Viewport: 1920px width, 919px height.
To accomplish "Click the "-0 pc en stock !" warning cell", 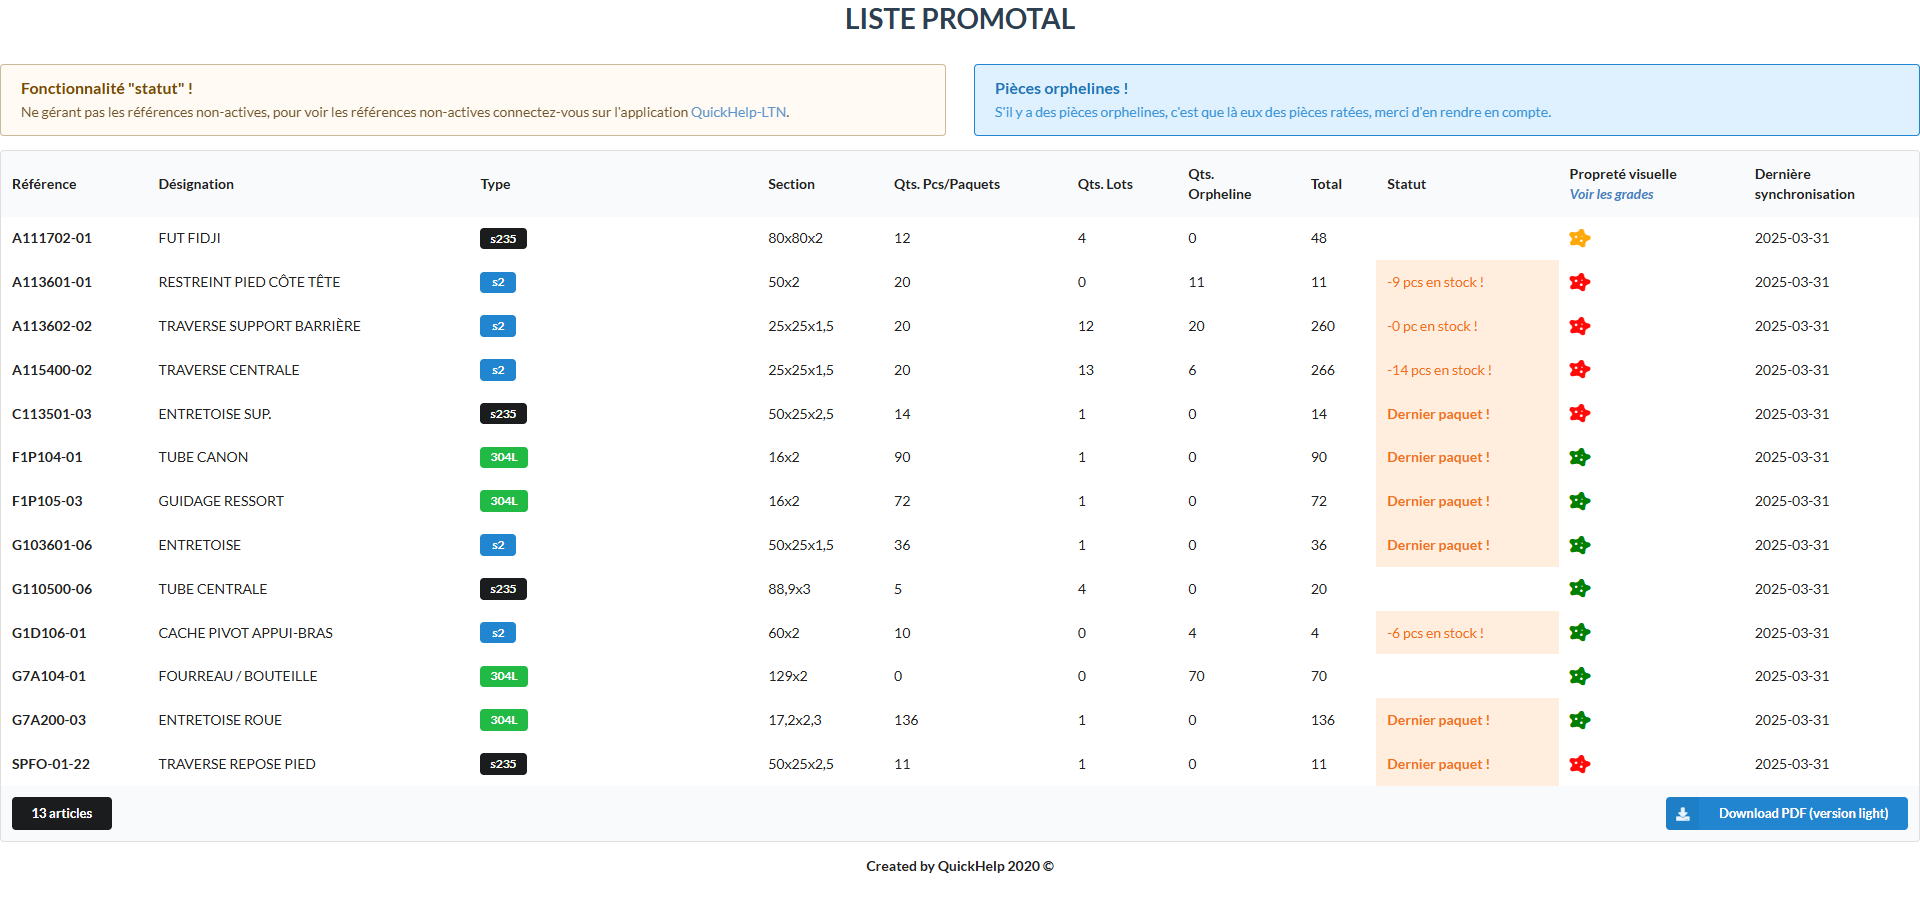I will tap(1432, 326).
